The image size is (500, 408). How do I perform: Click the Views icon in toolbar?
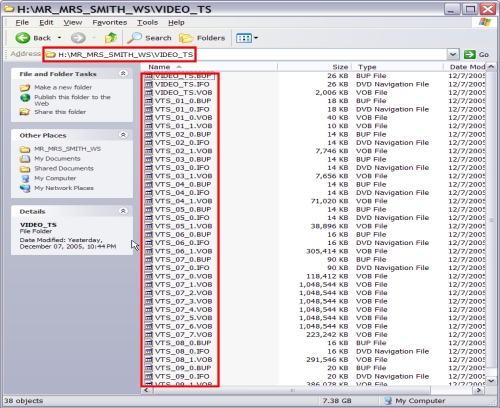coord(244,38)
